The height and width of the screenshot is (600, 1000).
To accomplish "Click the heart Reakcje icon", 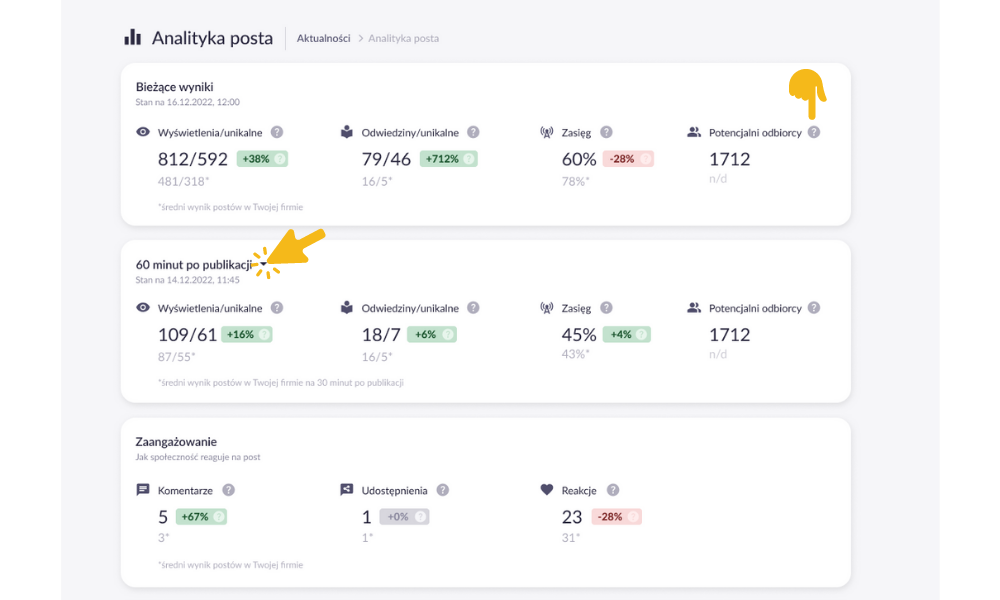I will coord(547,490).
